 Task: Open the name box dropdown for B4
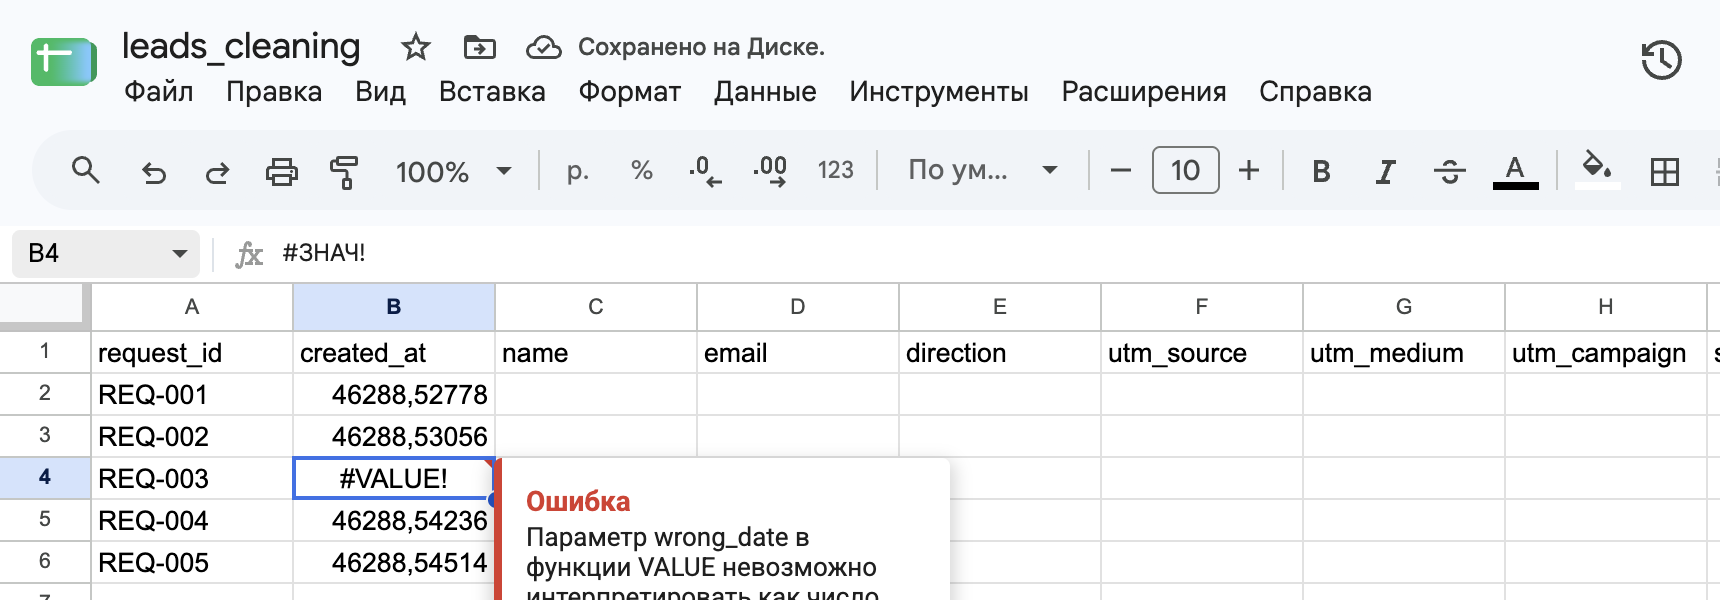click(x=180, y=254)
